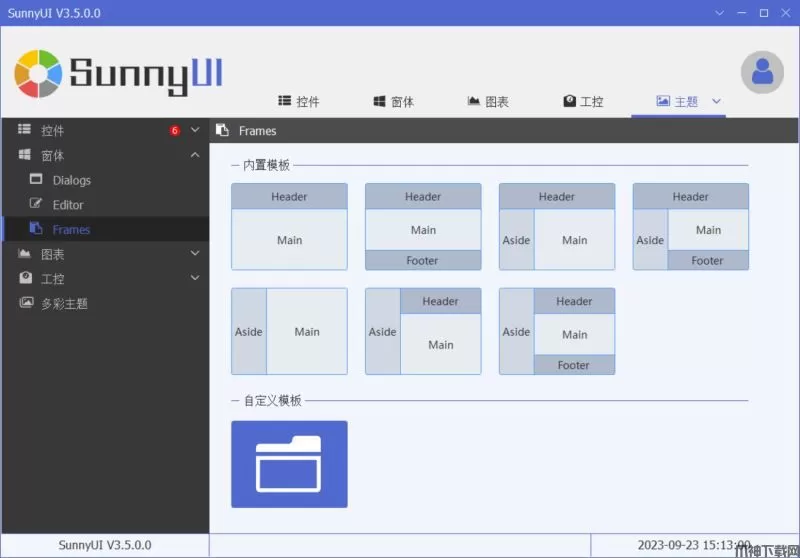Select Frames in the sidebar tree

click(x=71, y=229)
